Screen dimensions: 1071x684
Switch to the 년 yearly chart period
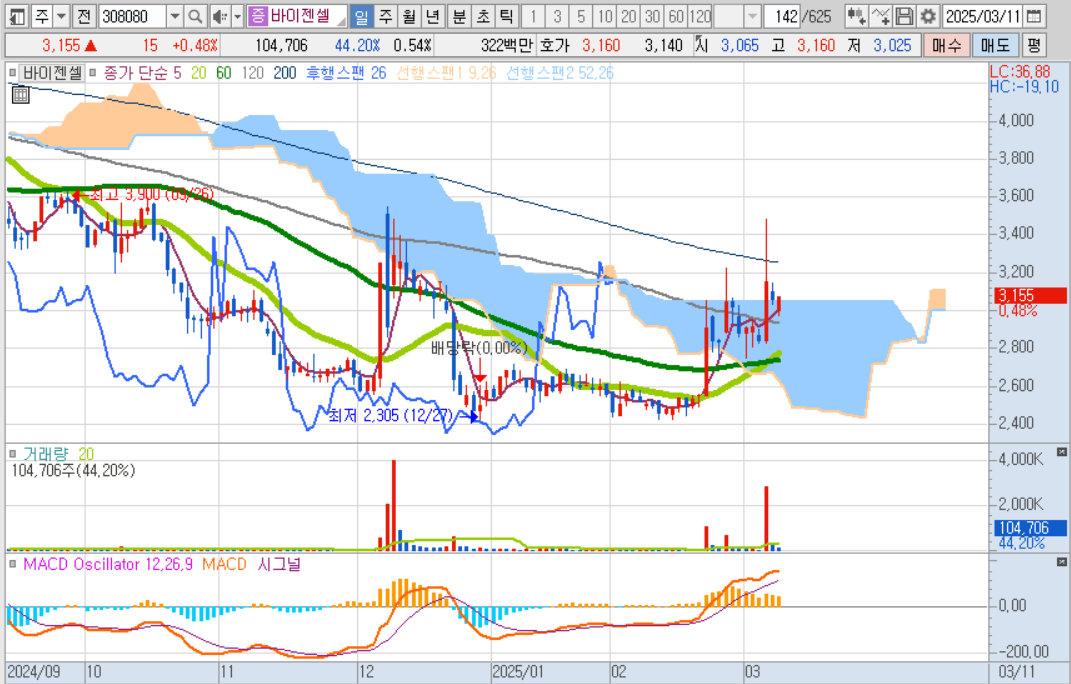432,16
